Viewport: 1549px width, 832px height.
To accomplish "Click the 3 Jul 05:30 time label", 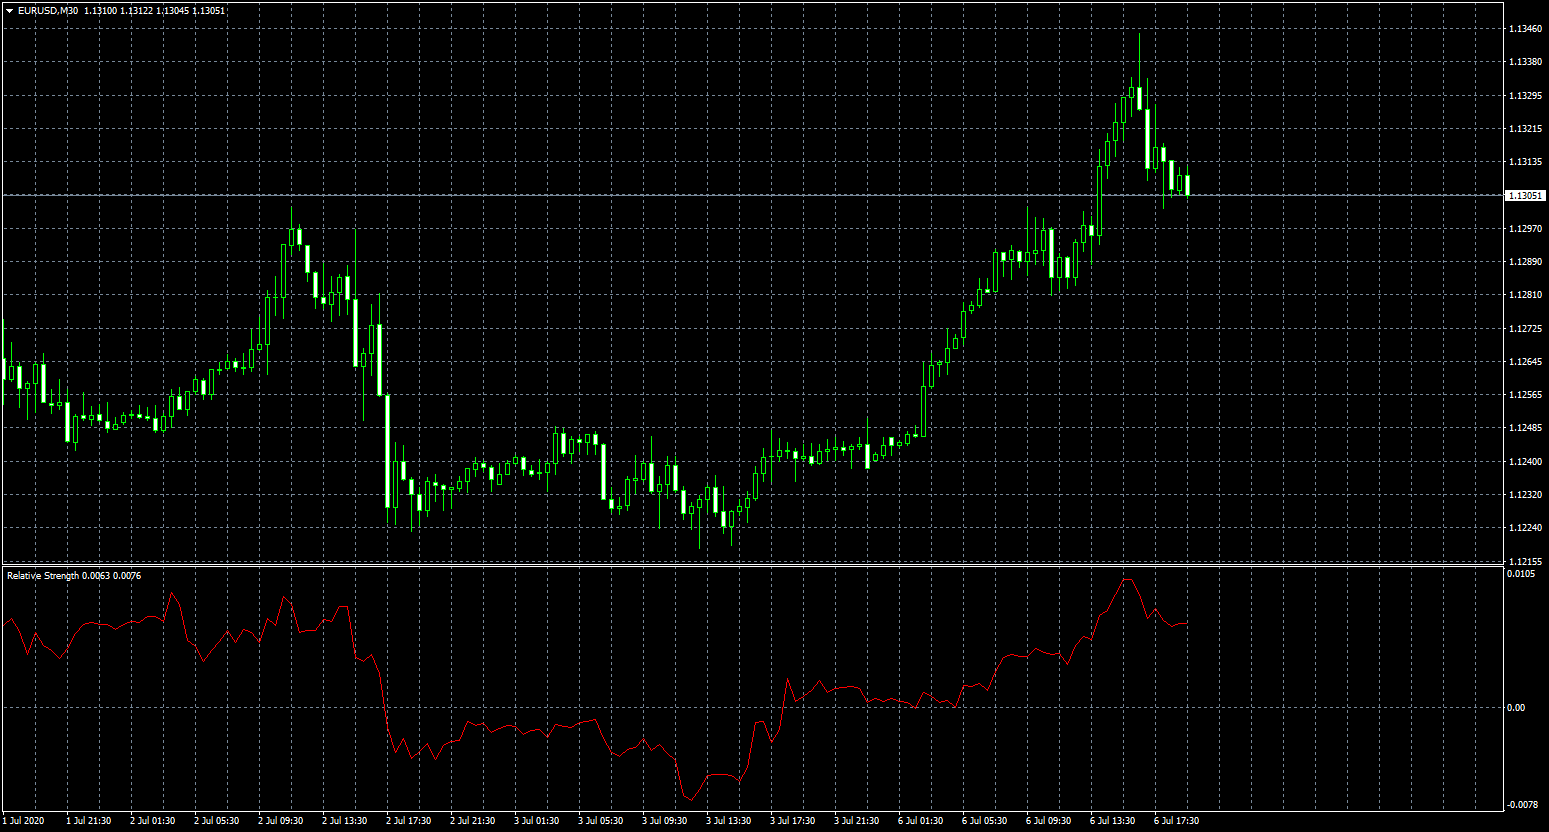I will pyautogui.click(x=601, y=821).
